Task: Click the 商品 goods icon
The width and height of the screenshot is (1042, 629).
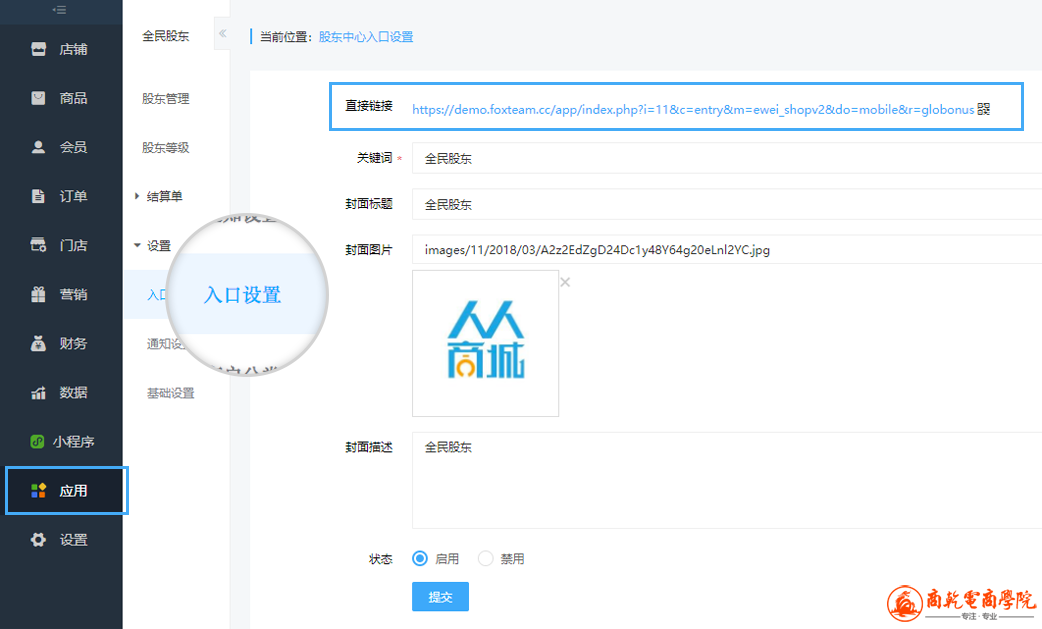Action: click(x=39, y=98)
